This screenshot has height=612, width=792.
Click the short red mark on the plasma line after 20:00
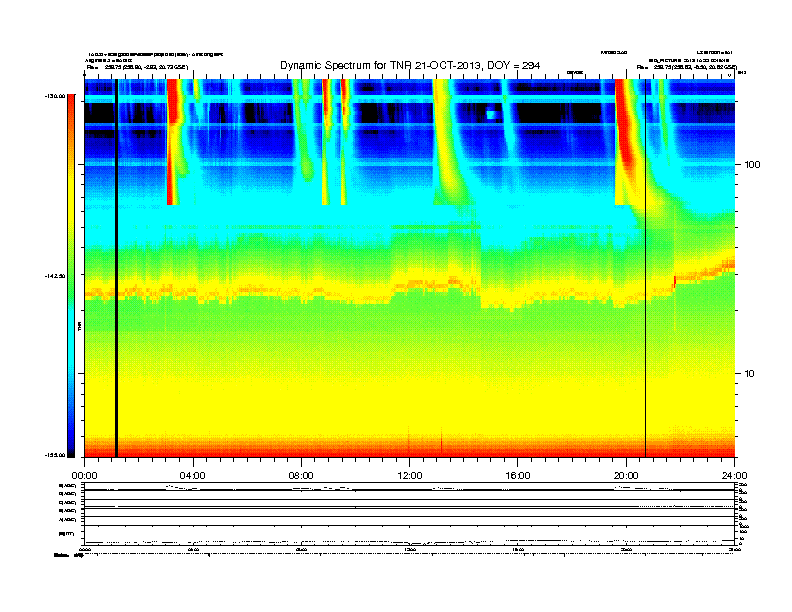[x=675, y=281]
